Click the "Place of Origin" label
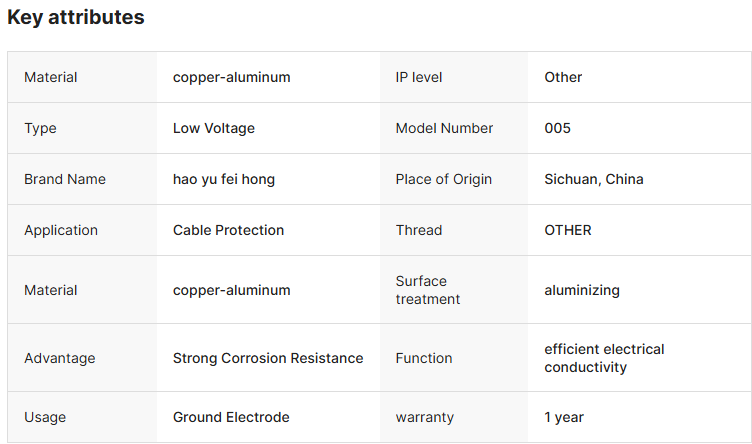This screenshot has height=444, width=752. click(444, 179)
